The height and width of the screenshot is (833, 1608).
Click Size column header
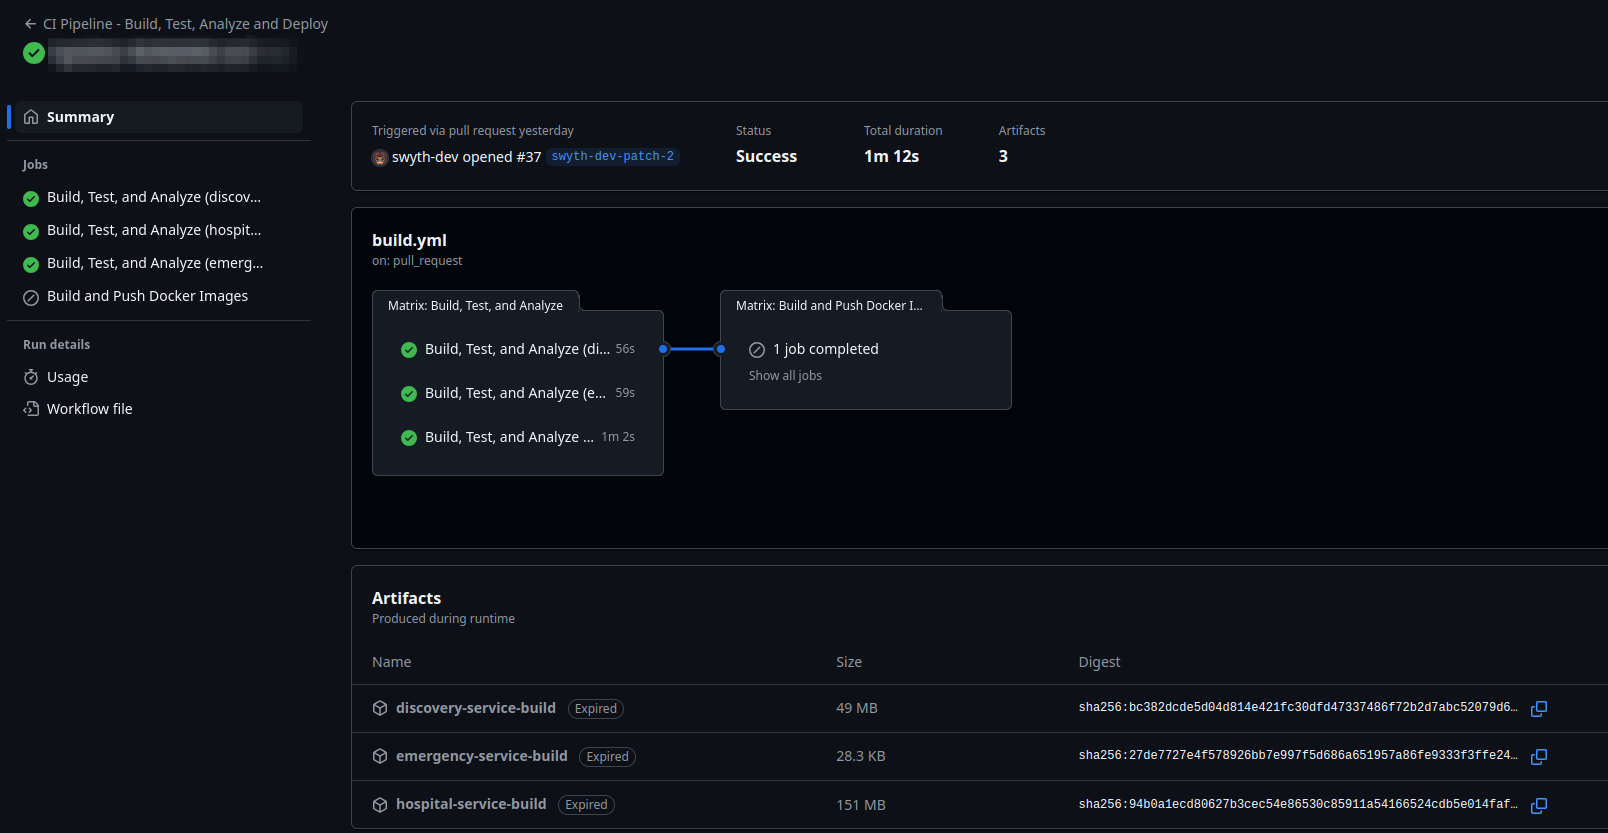pyautogui.click(x=849, y=662)
